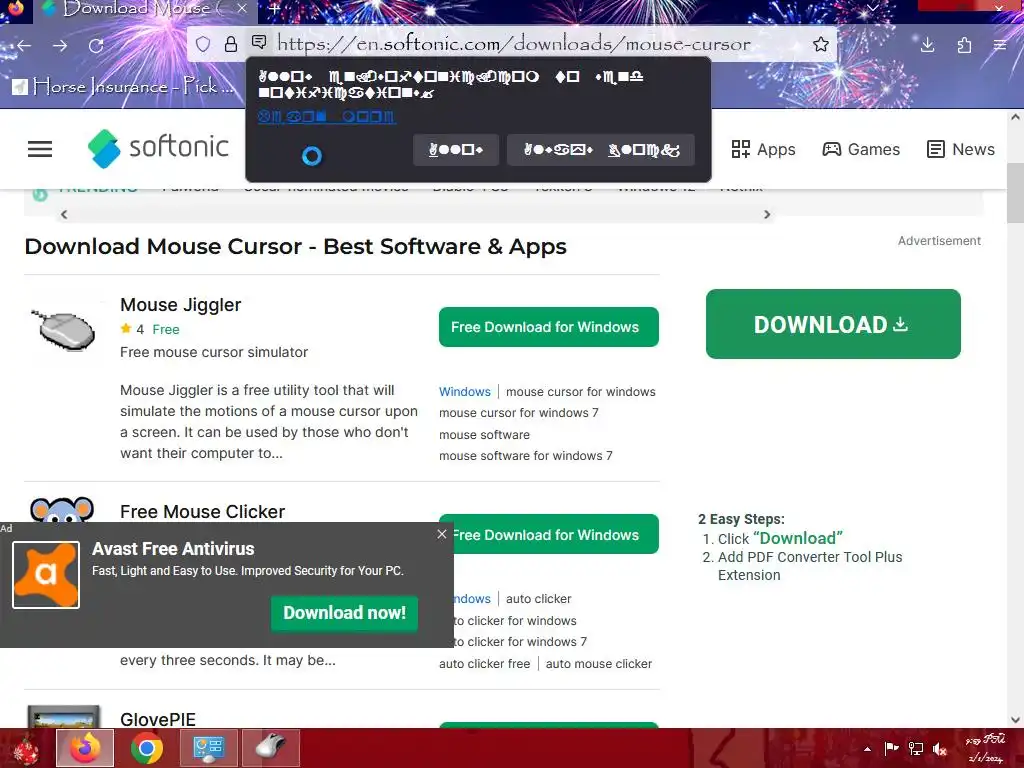This screenshot has width=1024, height=768.
Task: Click the permissions icon in address bar
Action: point(259,42)
